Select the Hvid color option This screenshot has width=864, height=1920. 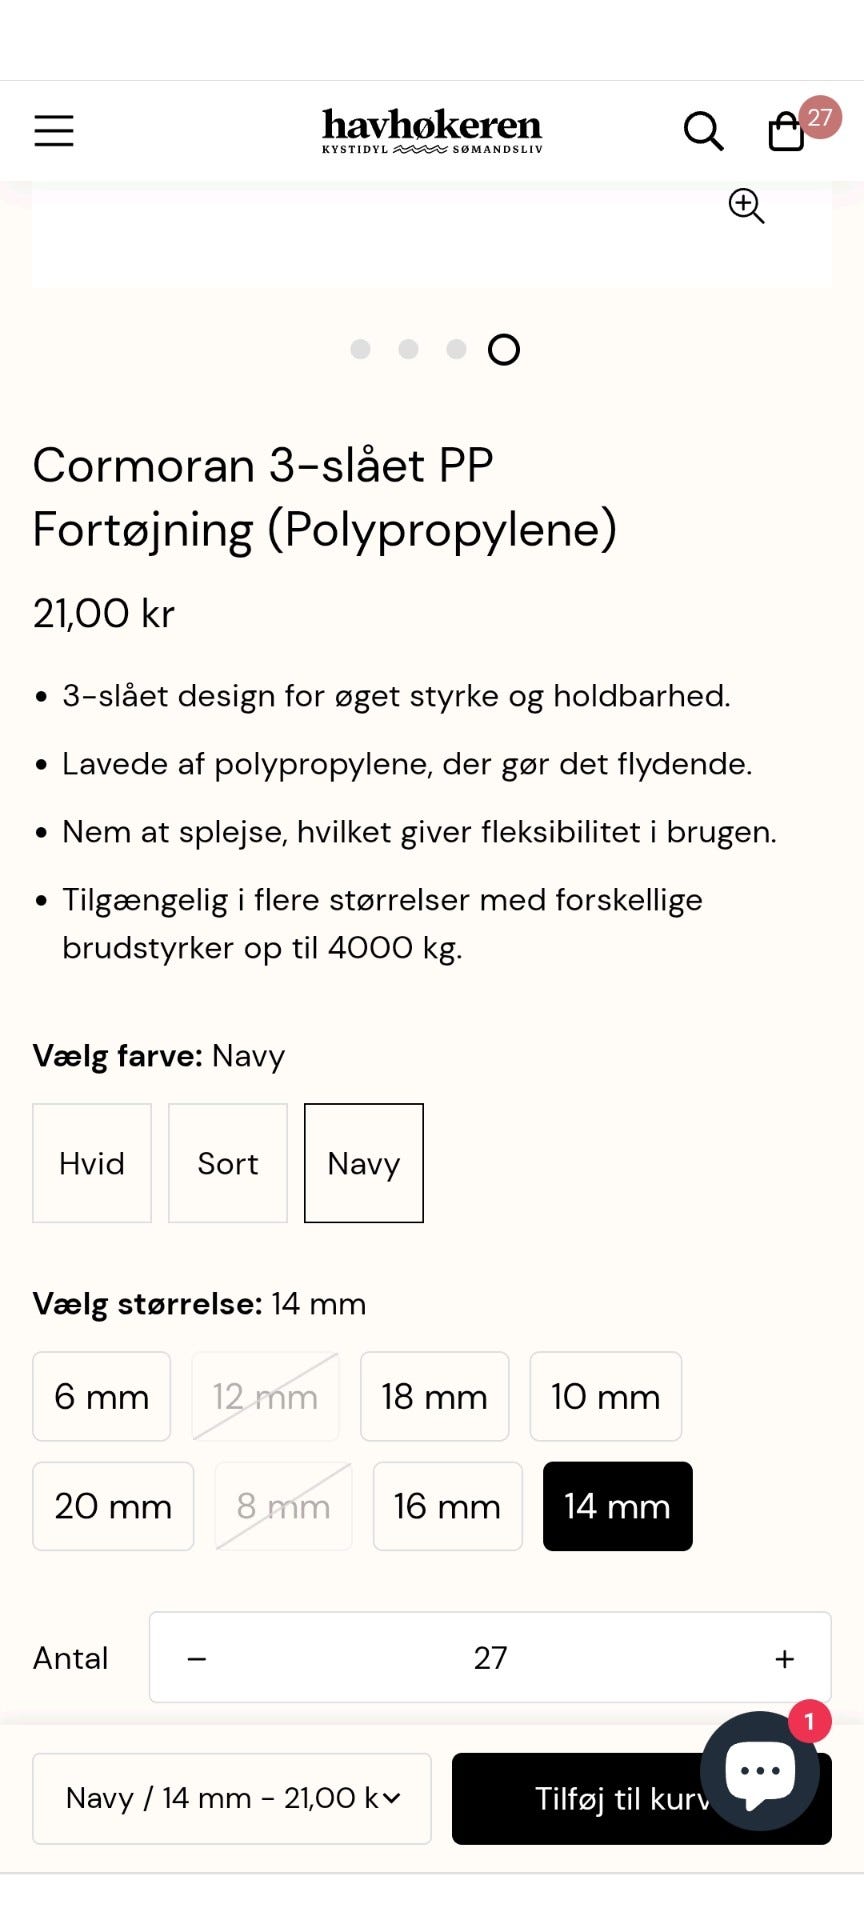[x=91, y=1163]
